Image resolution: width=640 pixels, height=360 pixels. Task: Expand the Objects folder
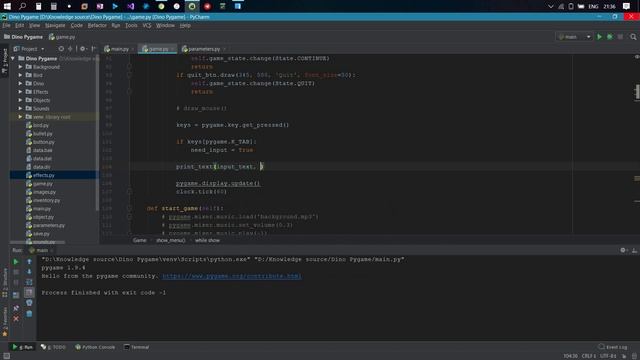(20, 100)
